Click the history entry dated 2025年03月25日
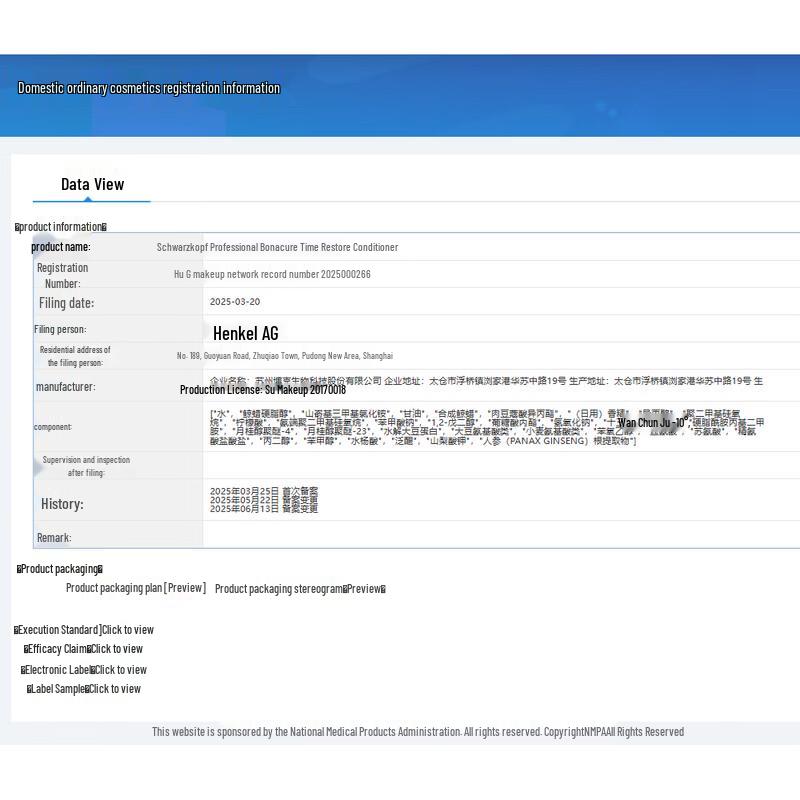Image resolution: width=800 pixels, height=800 pixels. pos(264,491)
